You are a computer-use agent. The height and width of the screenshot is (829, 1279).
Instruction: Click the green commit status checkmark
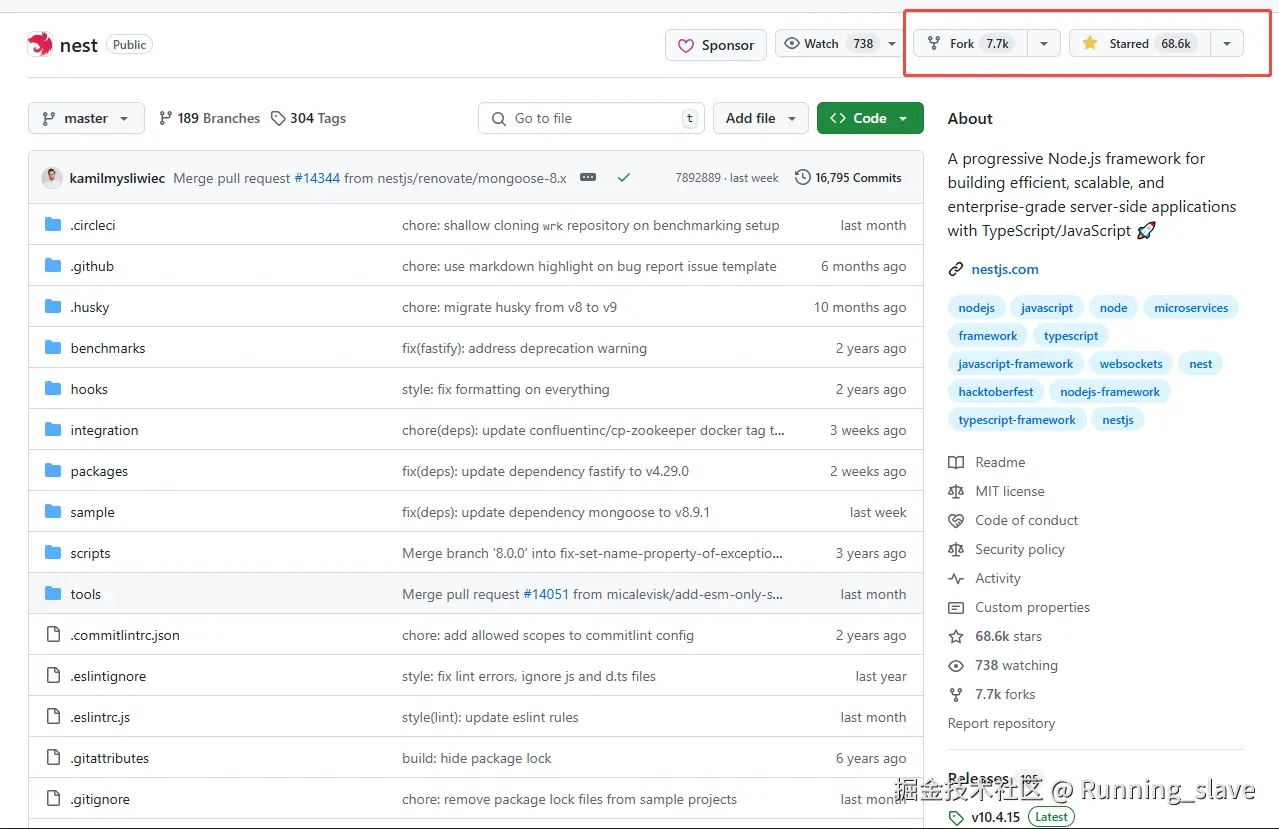pyautogui.click(x=624, y=177)
